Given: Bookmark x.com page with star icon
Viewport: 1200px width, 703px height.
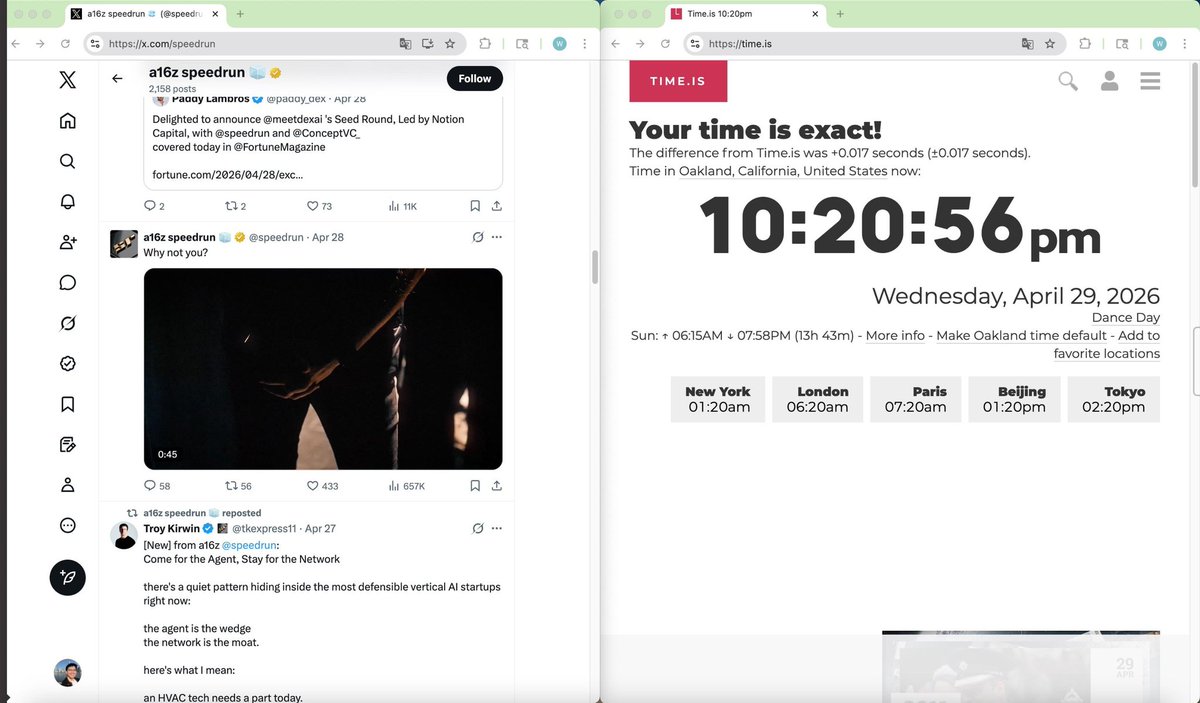Looking at the screenshot, I should [450, 44].
